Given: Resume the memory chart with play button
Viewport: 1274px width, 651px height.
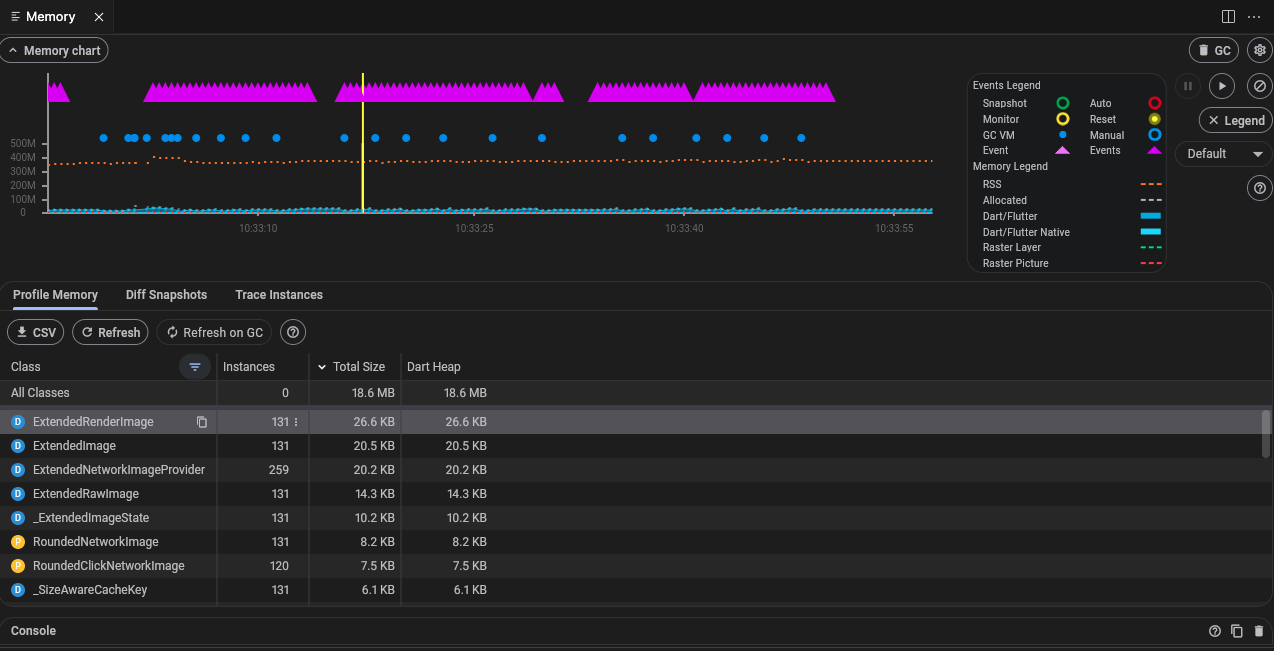Looking at the screenshot, I should [x=1222, y=87].
